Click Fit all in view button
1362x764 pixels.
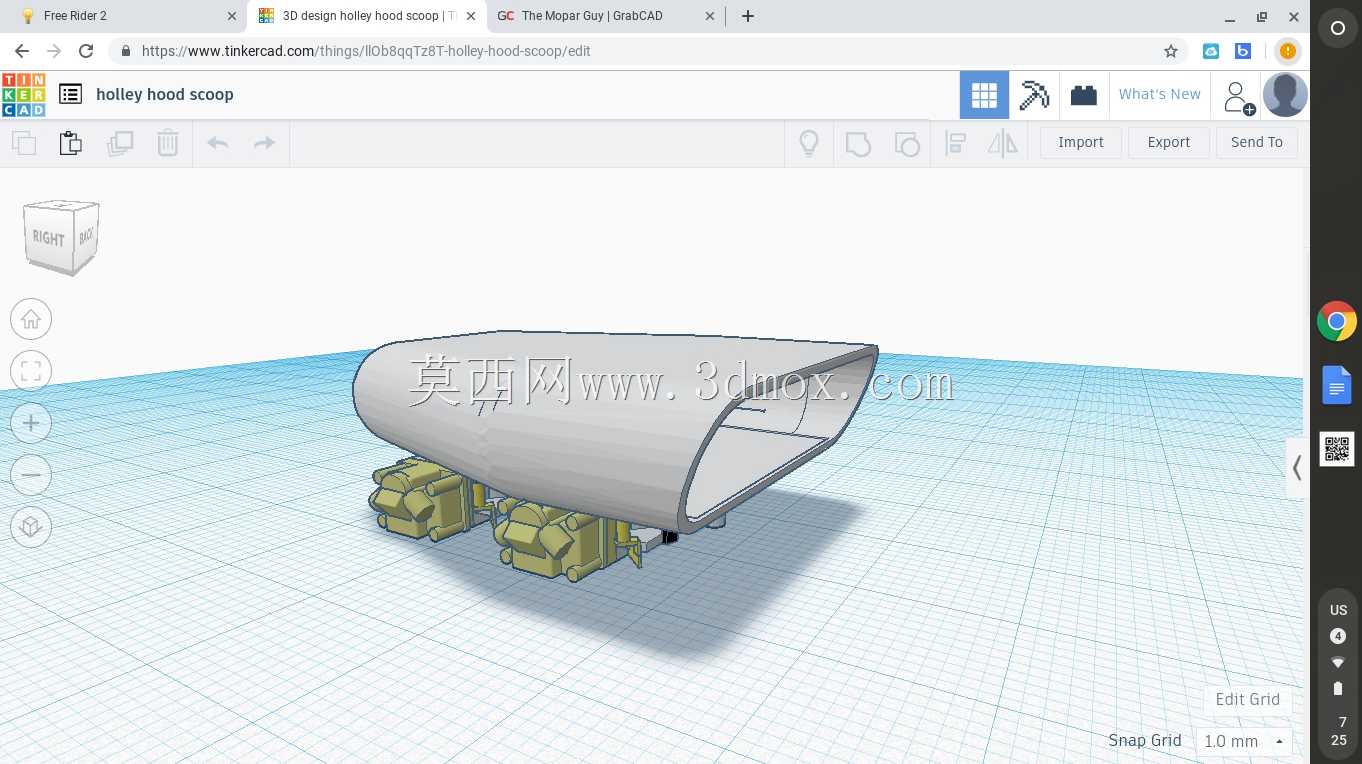[x=31, y=371]
